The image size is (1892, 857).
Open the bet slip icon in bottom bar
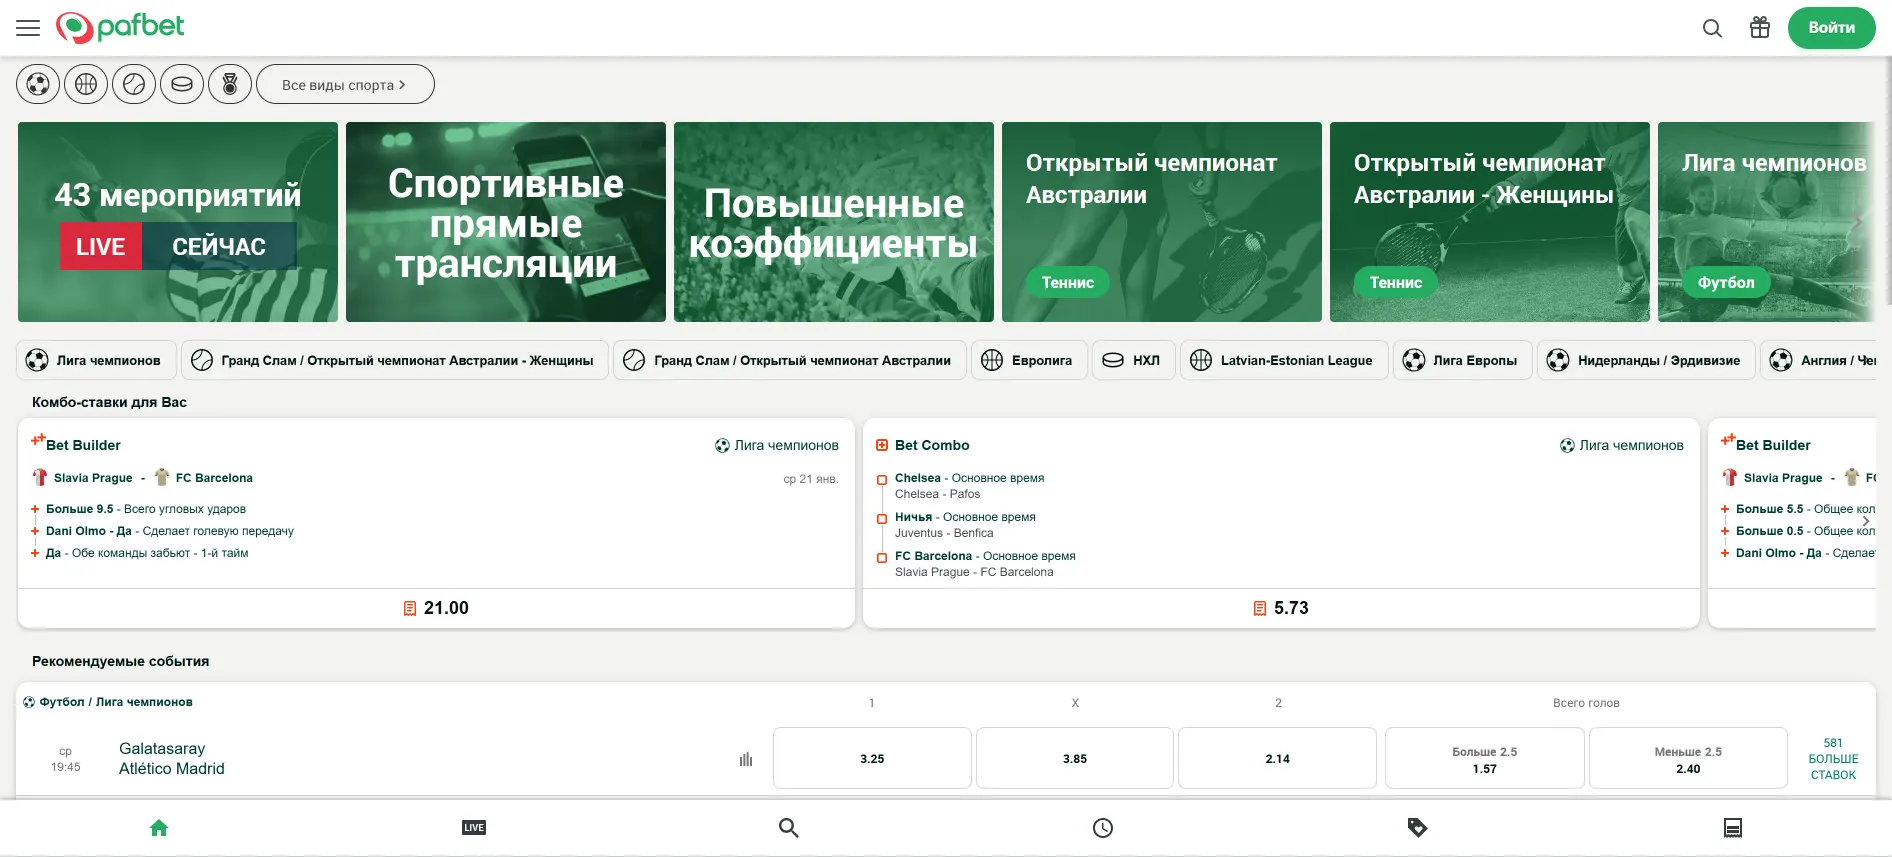(x=1733, y=828)
